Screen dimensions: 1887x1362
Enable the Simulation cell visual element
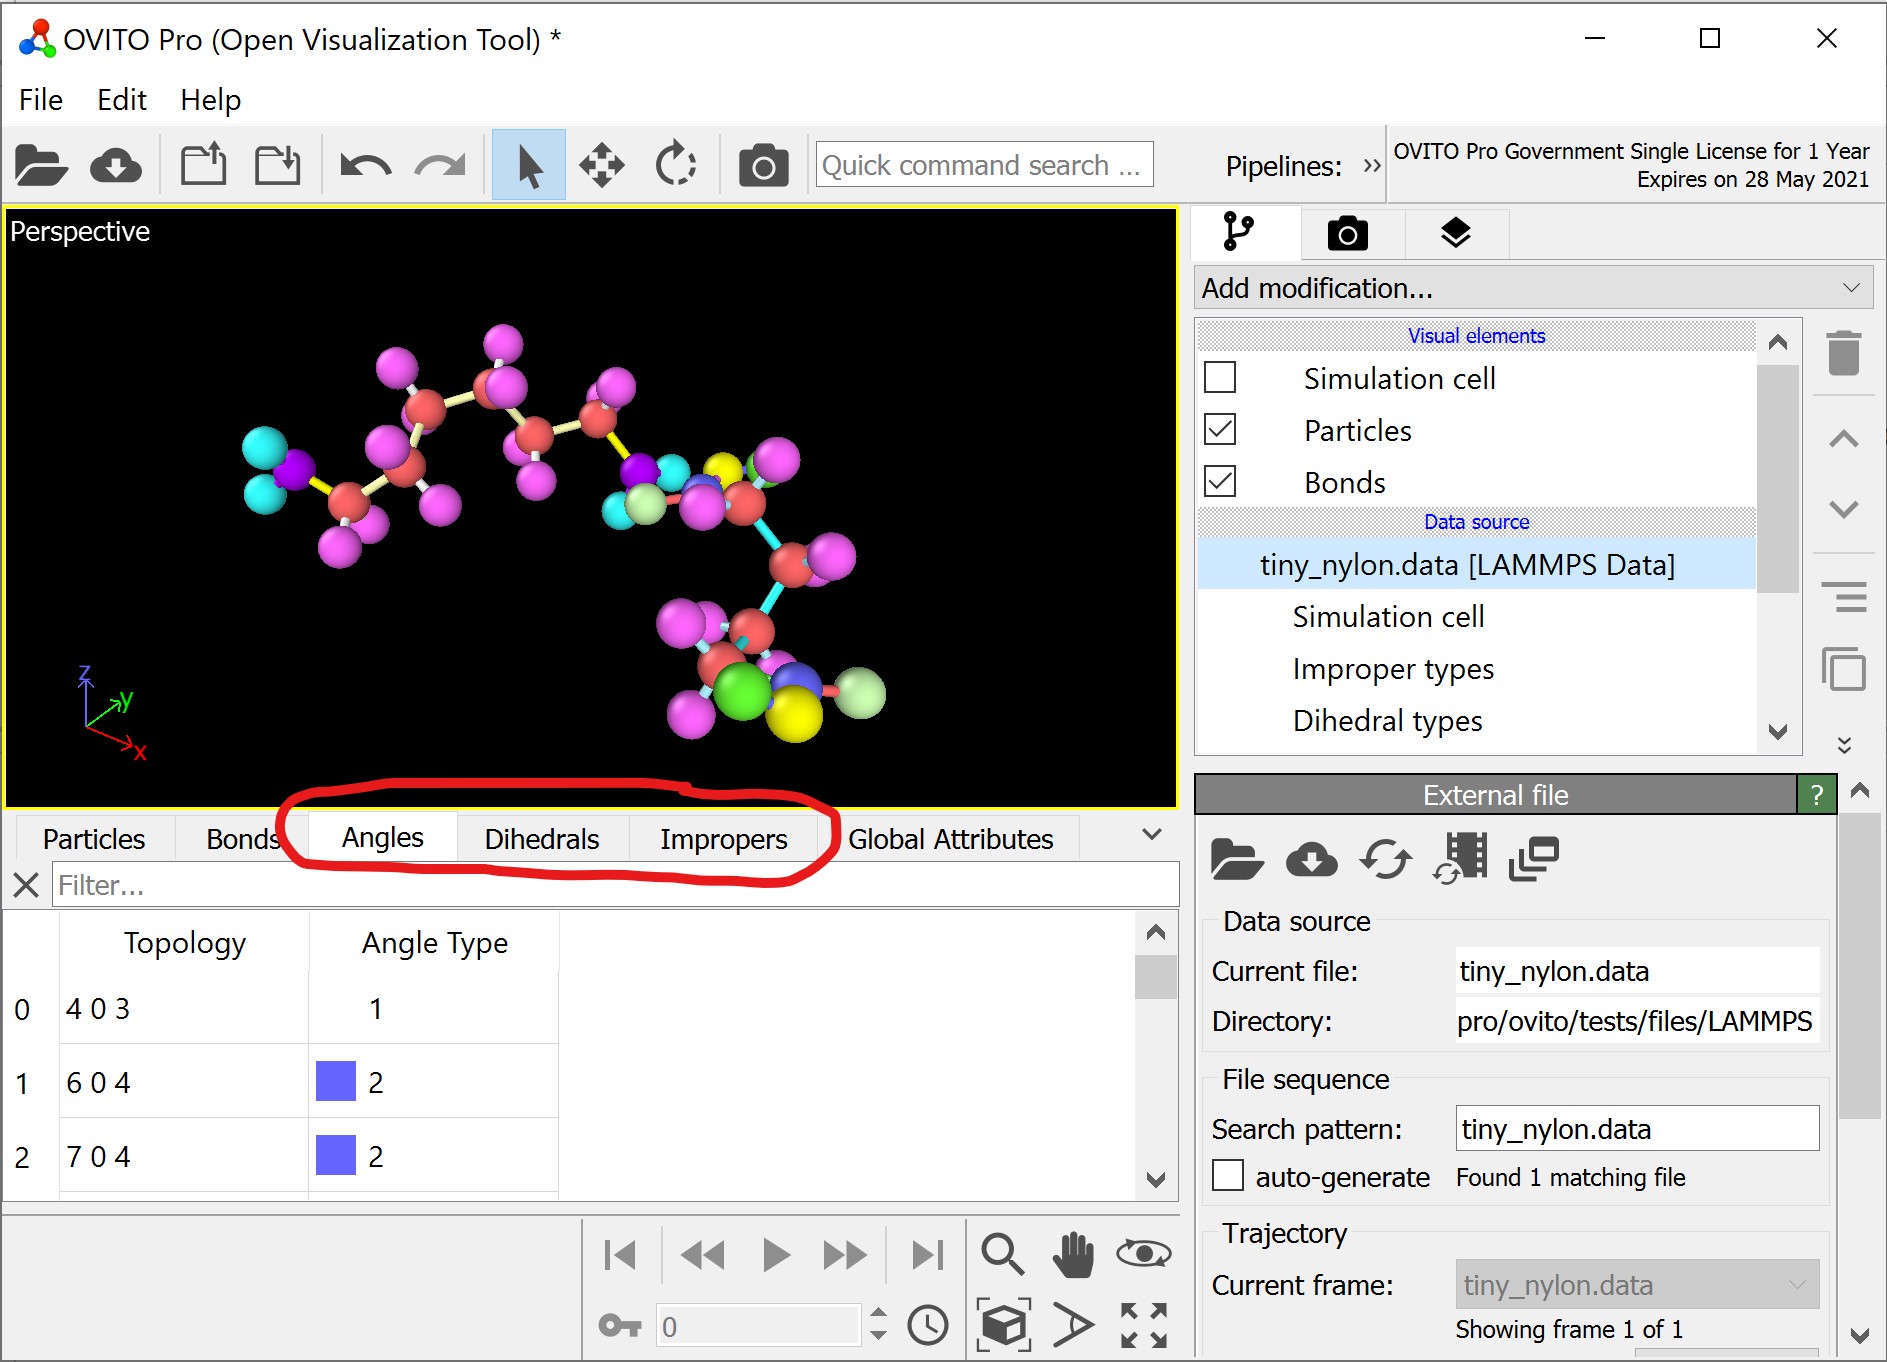tap(1220, 378)
